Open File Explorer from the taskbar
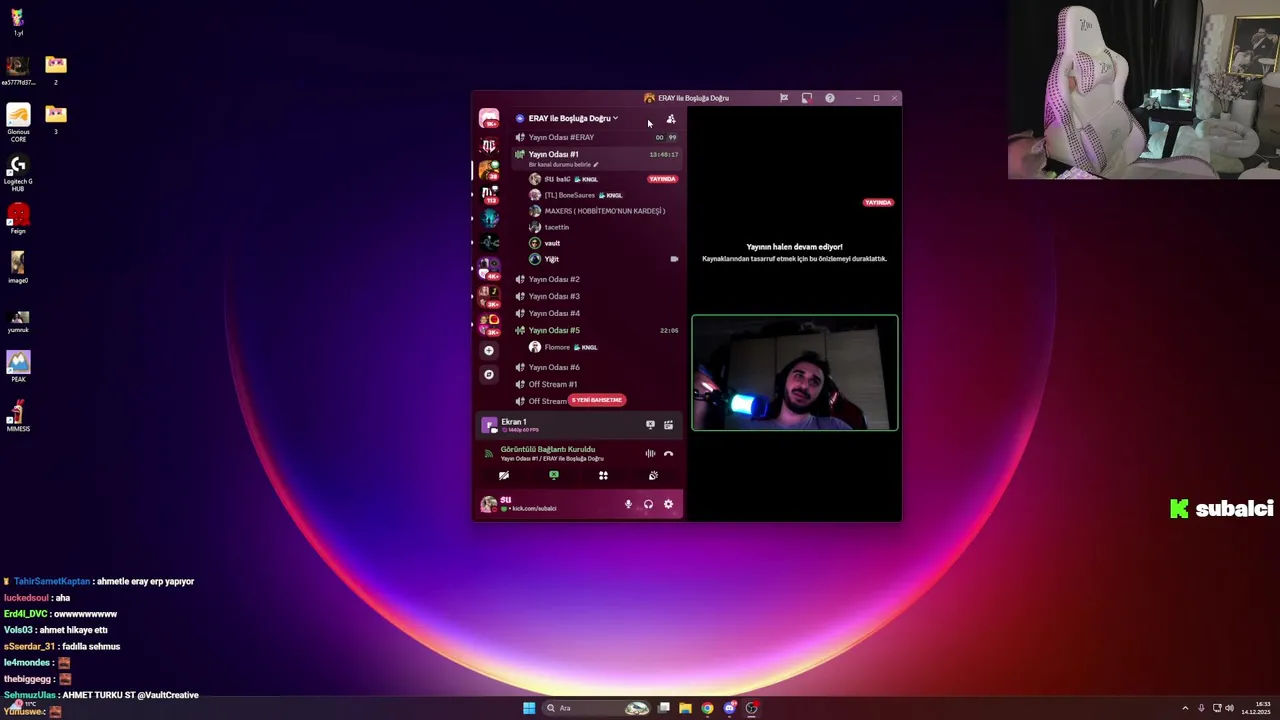The height and width of the screenshot is (720, 1280). point(685,708)
